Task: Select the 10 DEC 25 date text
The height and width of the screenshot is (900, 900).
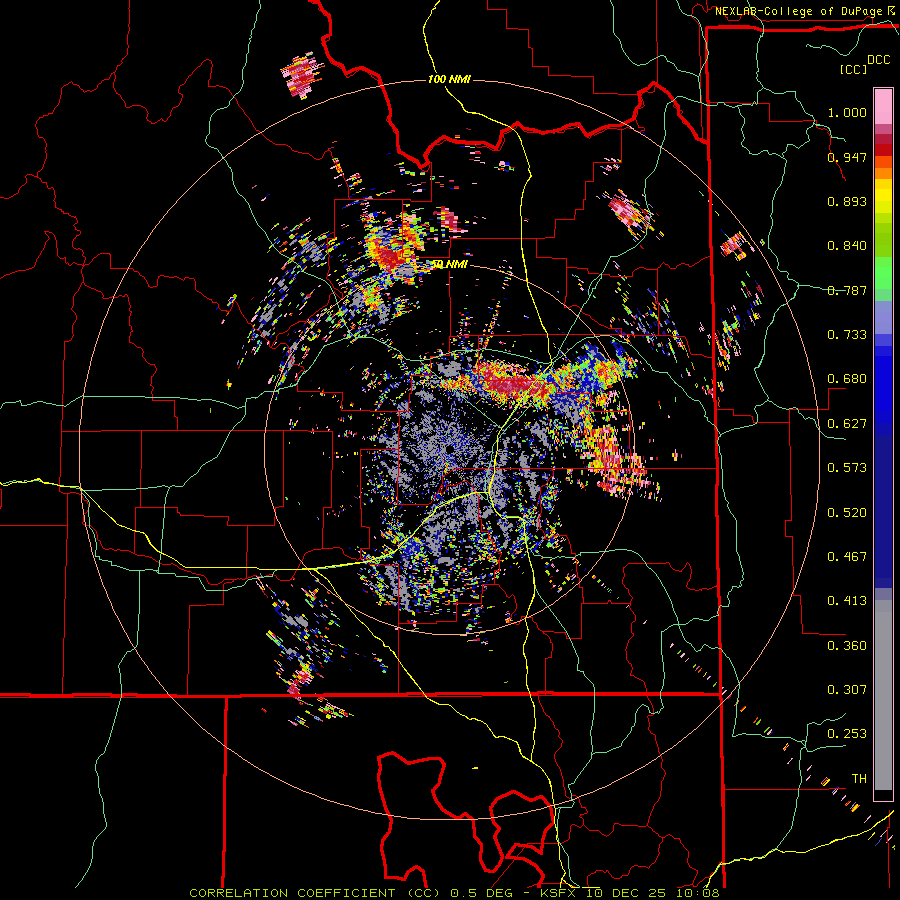Action: (626, 893)
